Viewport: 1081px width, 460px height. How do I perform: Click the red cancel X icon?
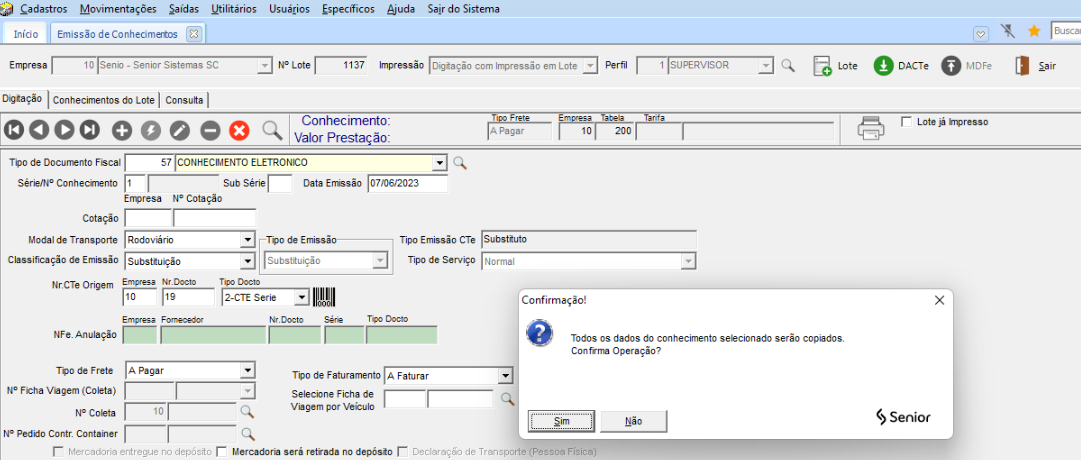coord(239,130)
